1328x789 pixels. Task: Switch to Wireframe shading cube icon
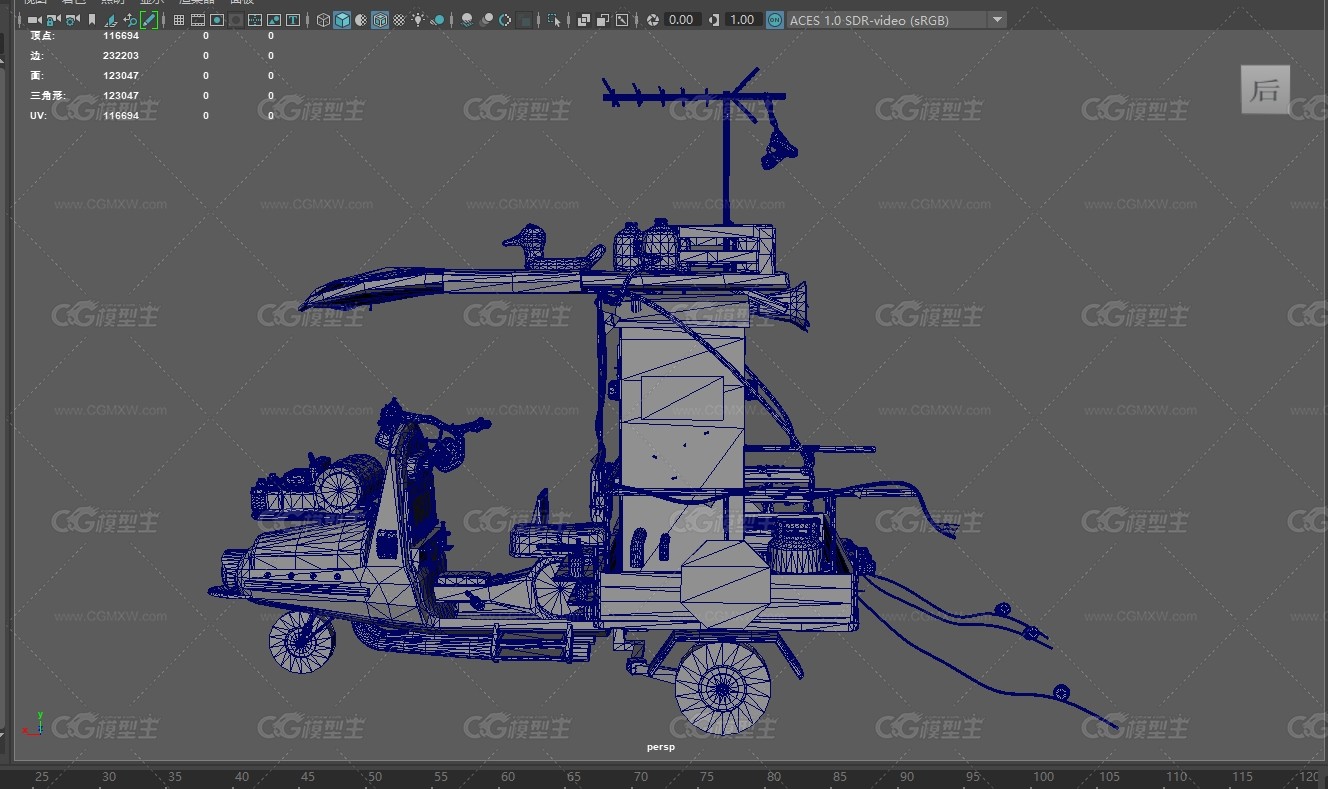[x=323, y=20]
